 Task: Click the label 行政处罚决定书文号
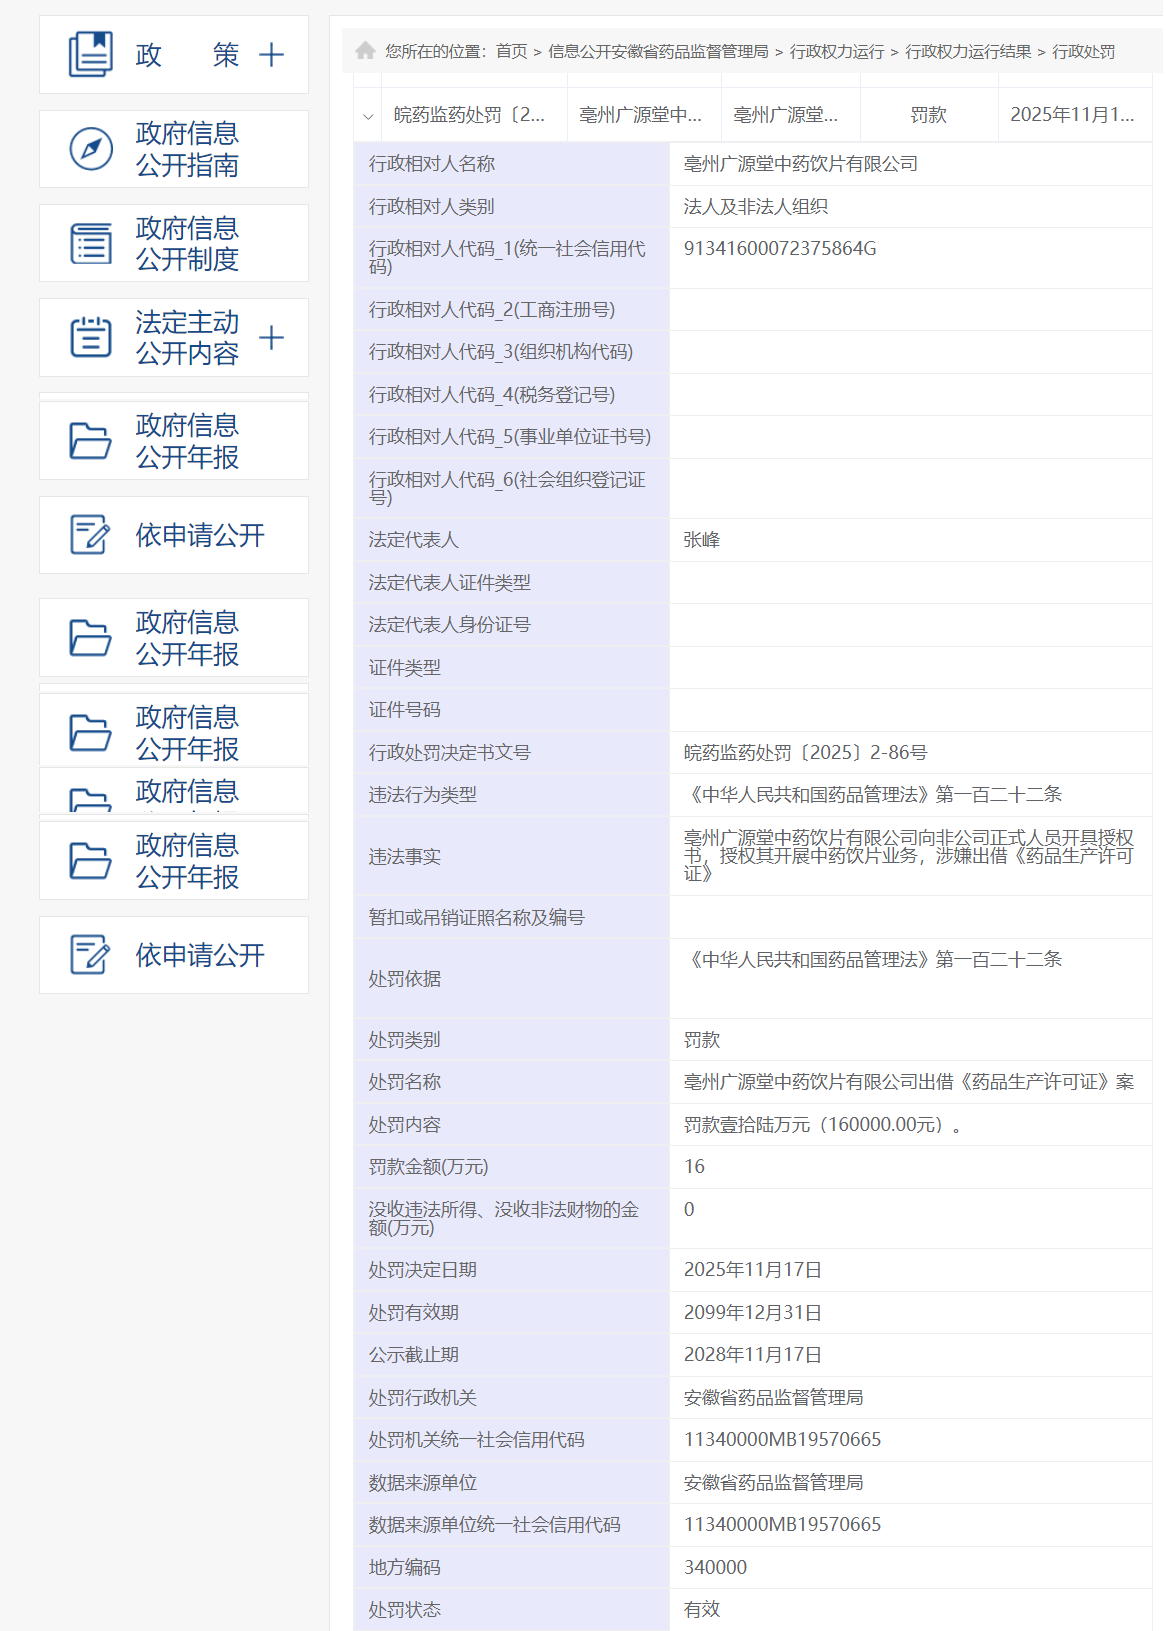pos(450,753)
